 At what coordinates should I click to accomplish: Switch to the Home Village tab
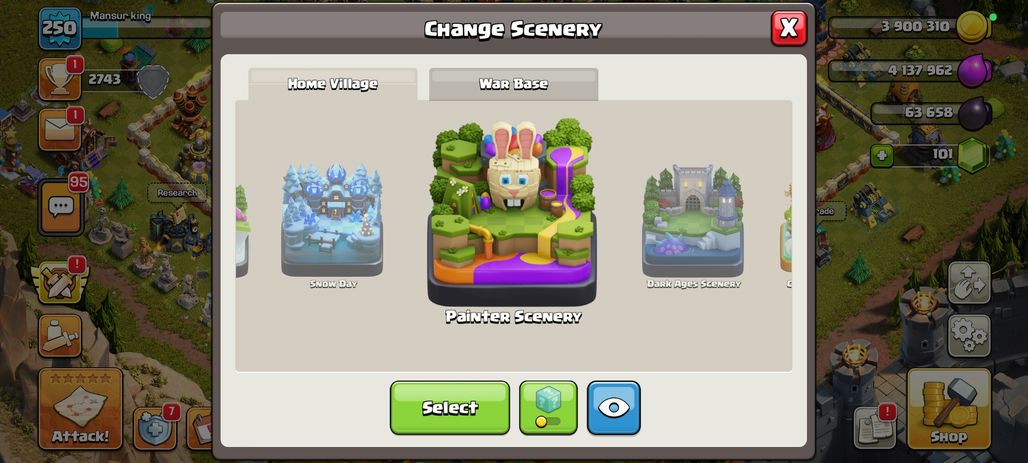tap(332, 84)
